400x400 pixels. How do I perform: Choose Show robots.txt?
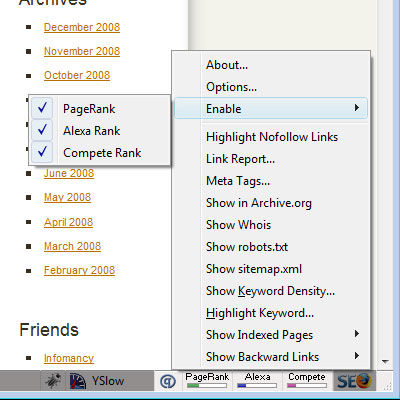tap(271, 247)
